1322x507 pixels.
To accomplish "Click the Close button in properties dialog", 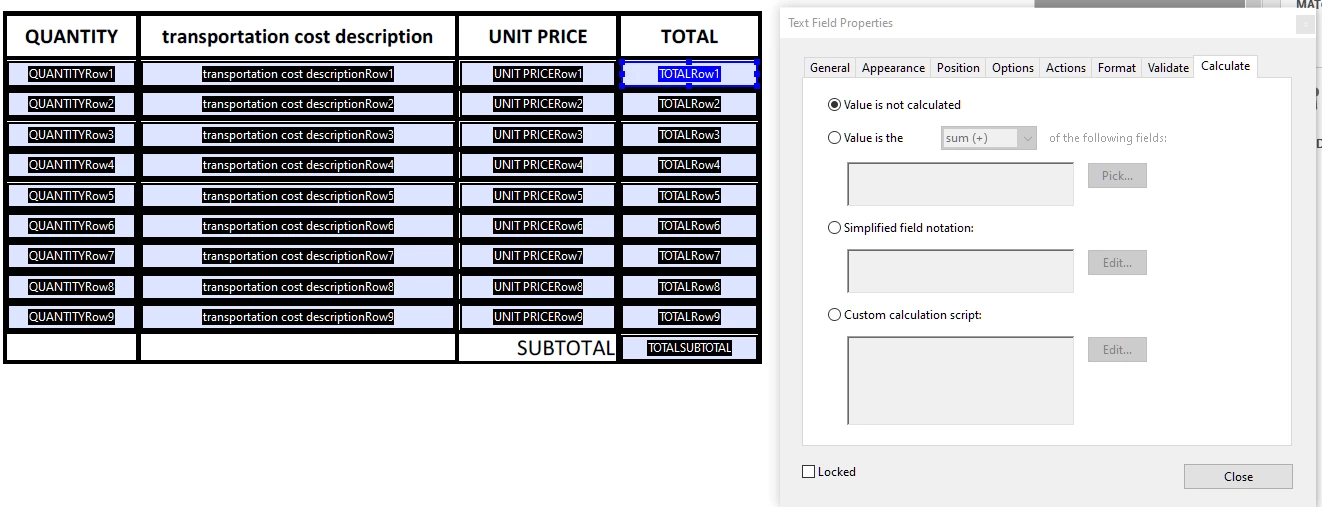I will point(1238,476).
